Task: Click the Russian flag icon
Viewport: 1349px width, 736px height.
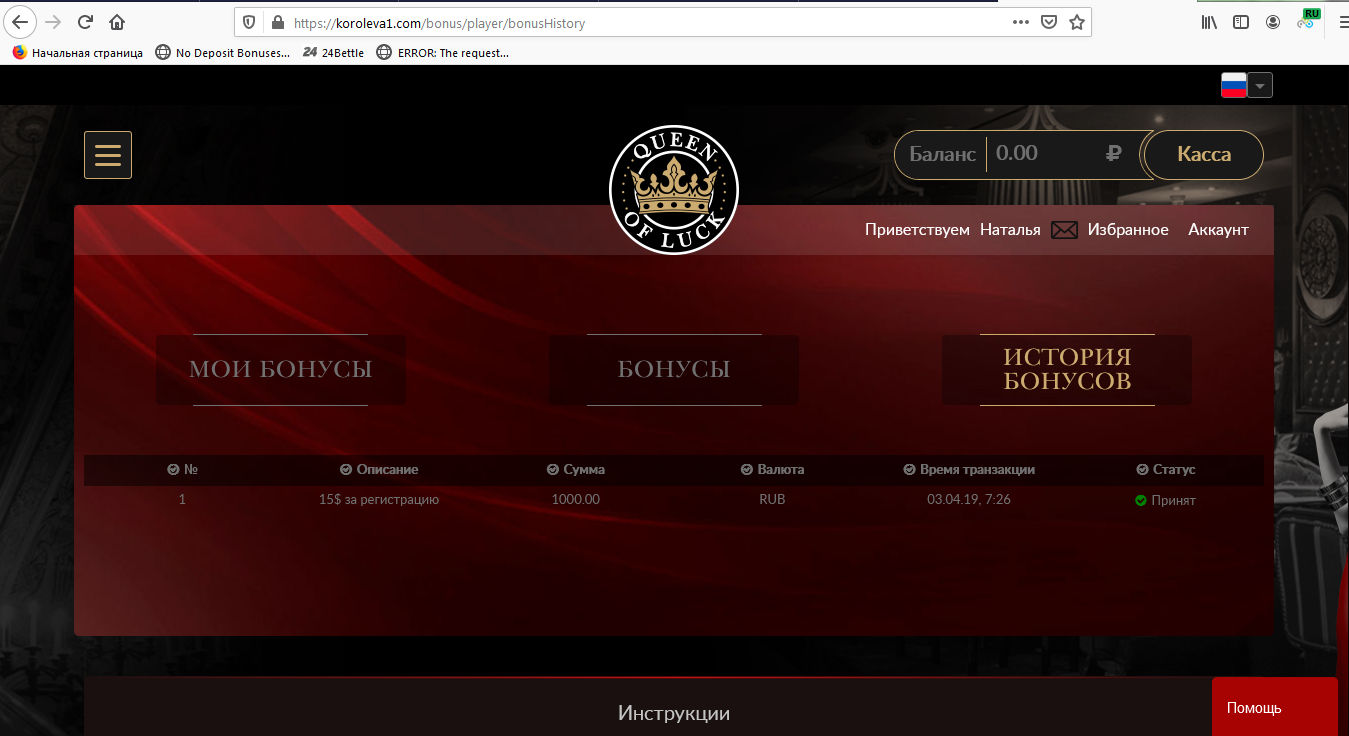Action: tap(1234, 86)
